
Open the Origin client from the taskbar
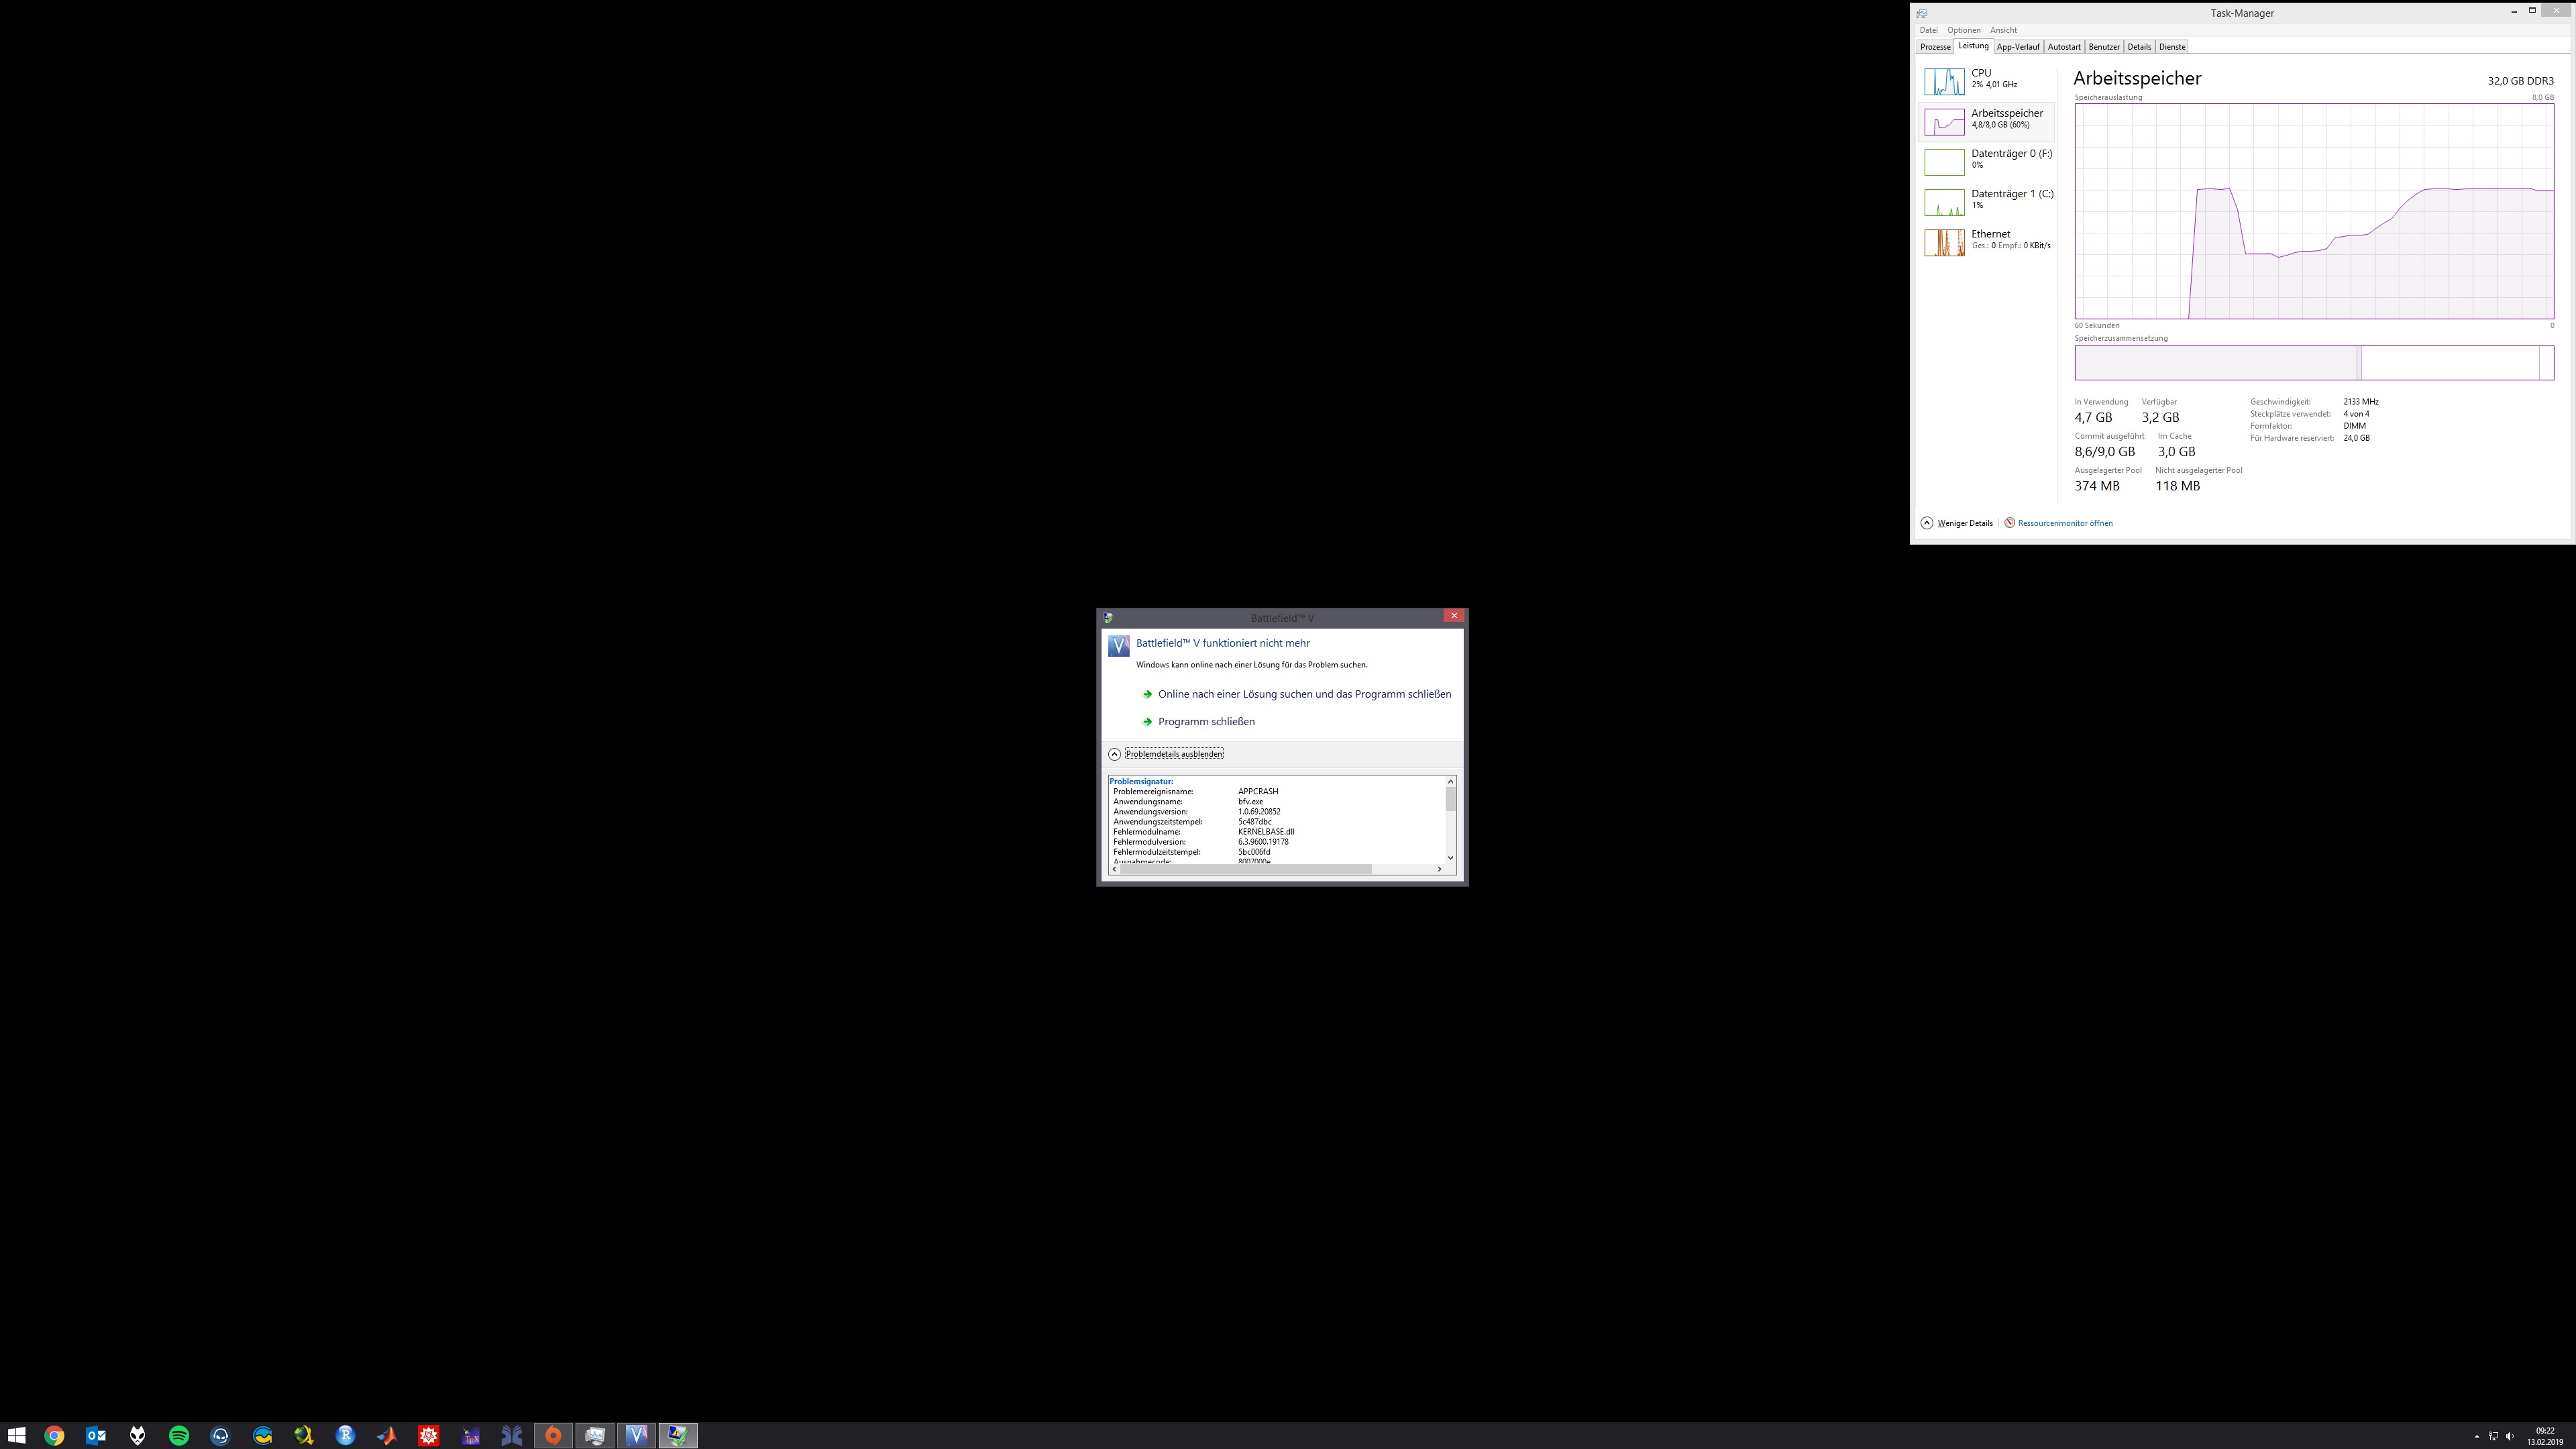pyautogui.click(x=553, y=1435)
